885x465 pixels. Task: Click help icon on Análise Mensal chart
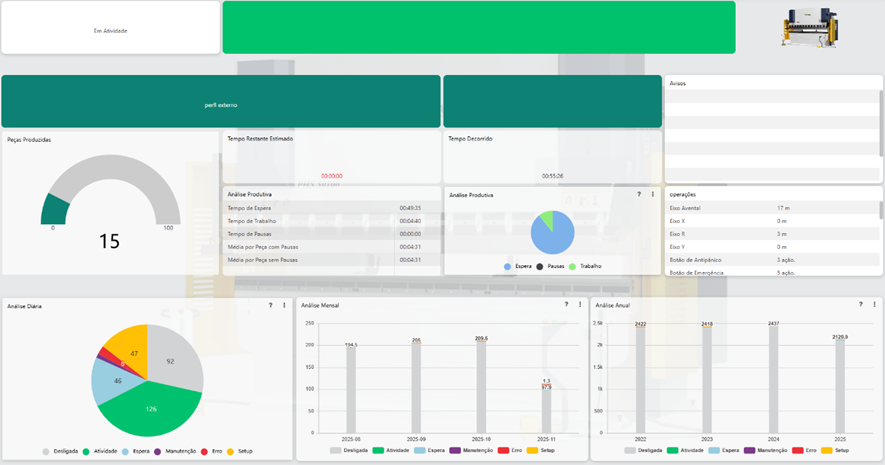(x=566, y=305)
